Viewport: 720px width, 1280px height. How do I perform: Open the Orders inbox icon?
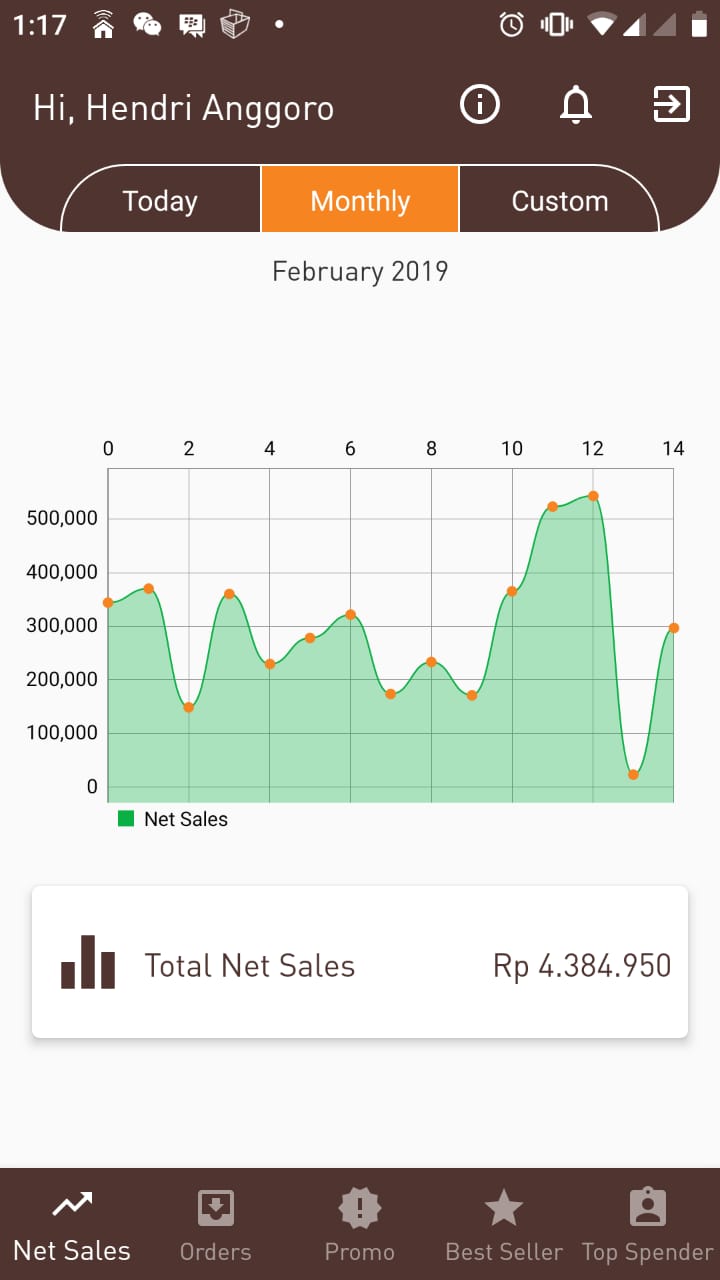click(x=215, y=1209)
